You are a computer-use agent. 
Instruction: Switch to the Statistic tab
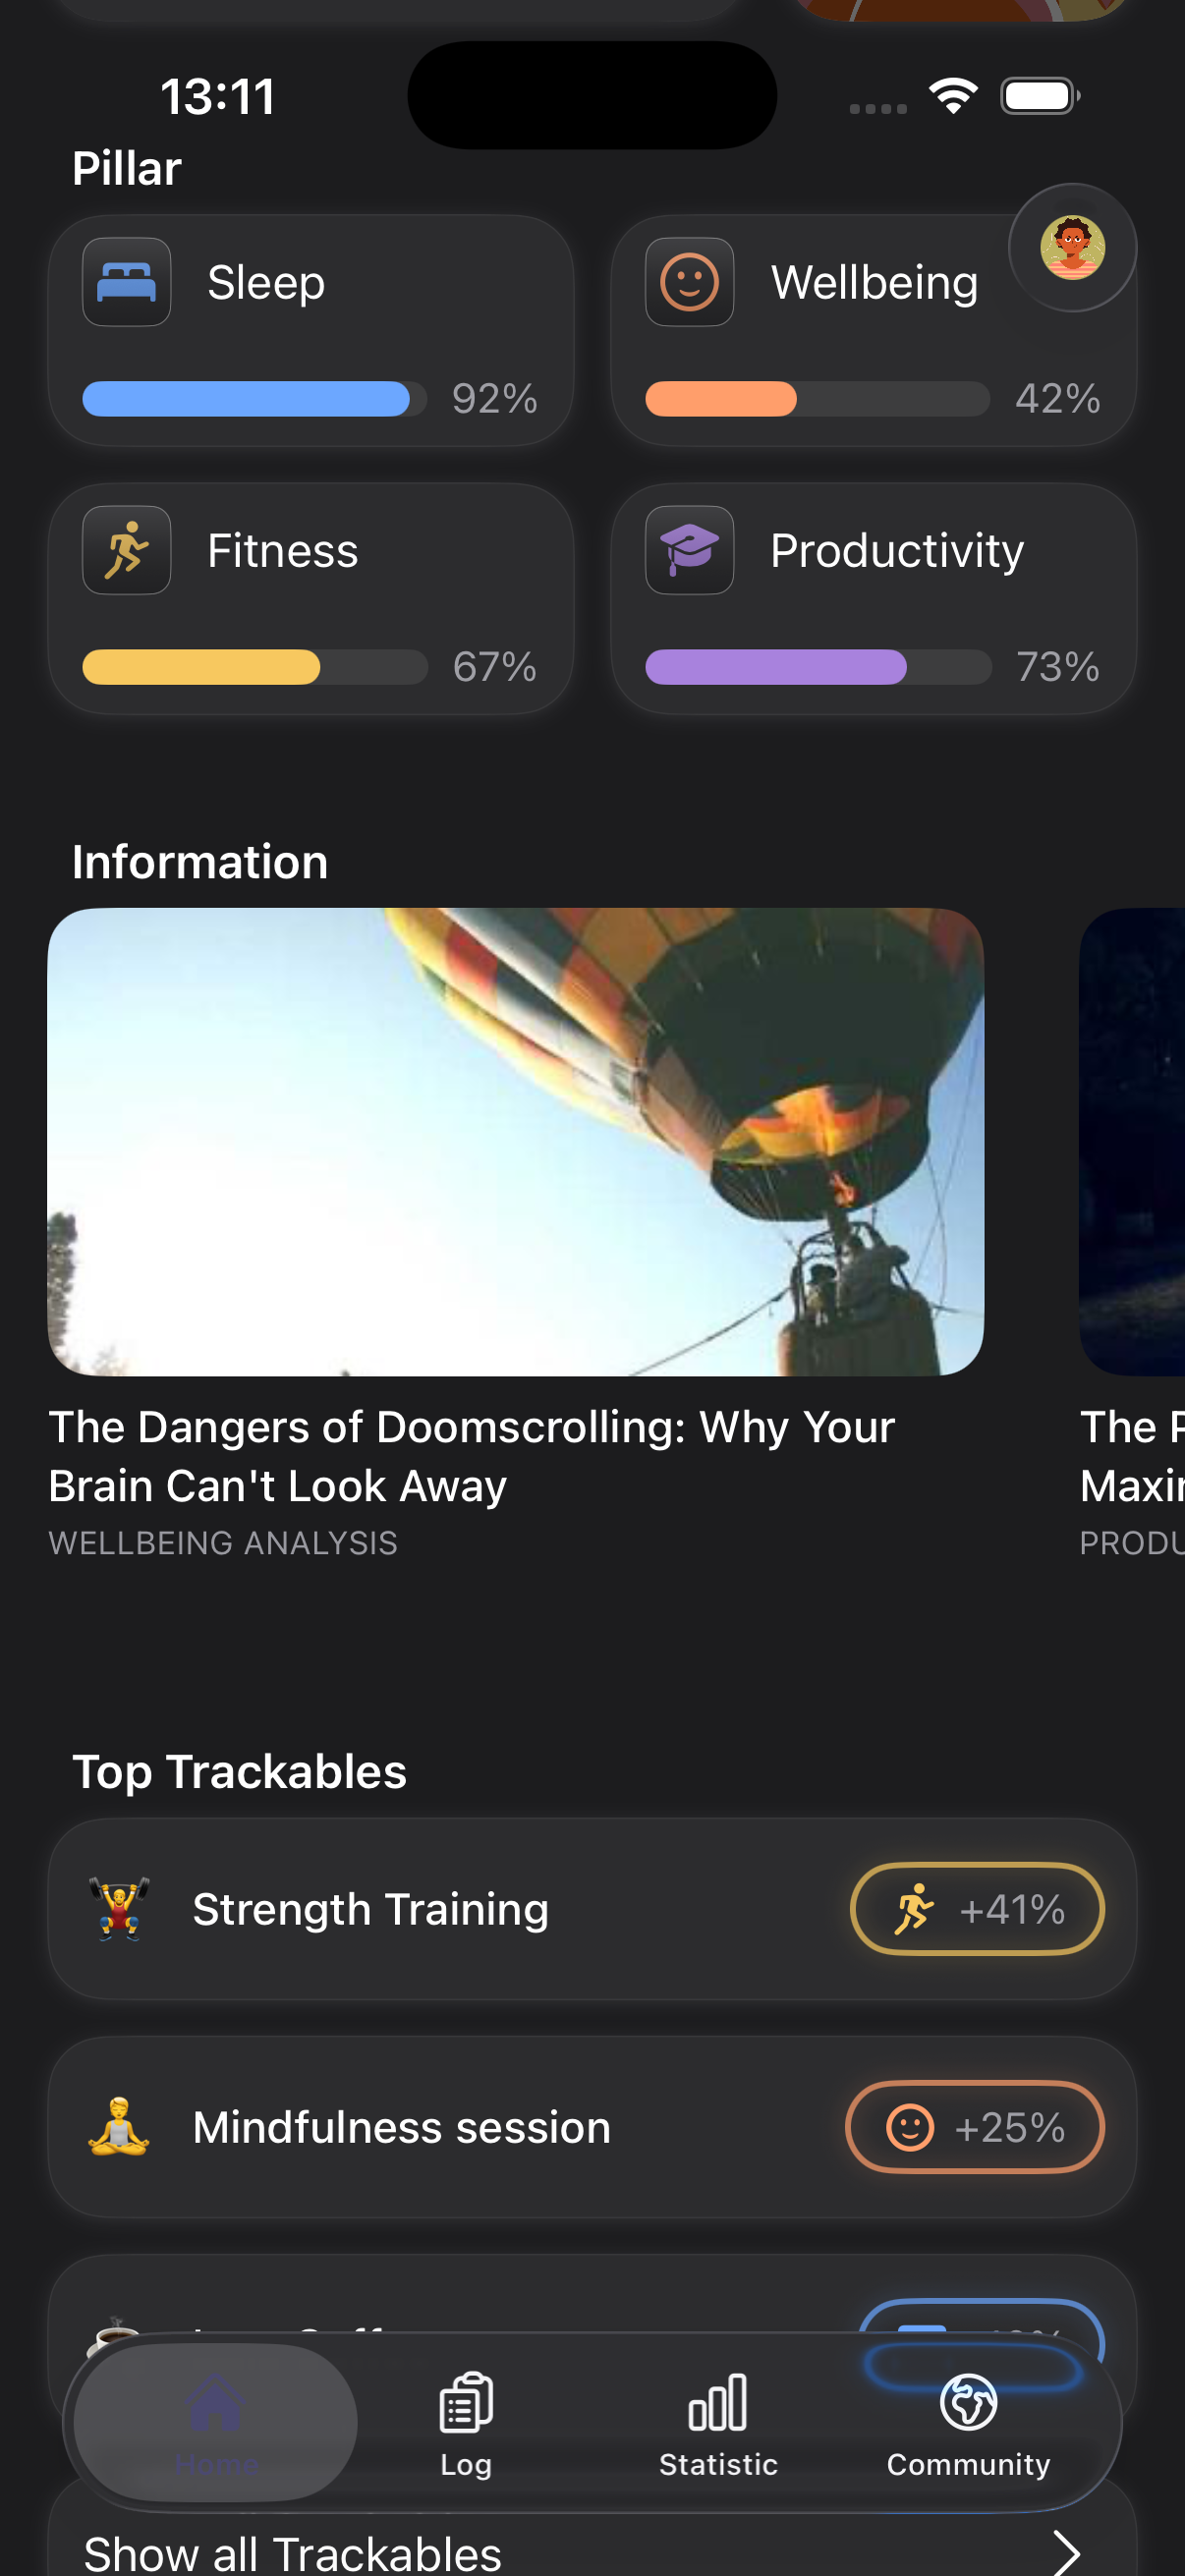click(717, 2422)
